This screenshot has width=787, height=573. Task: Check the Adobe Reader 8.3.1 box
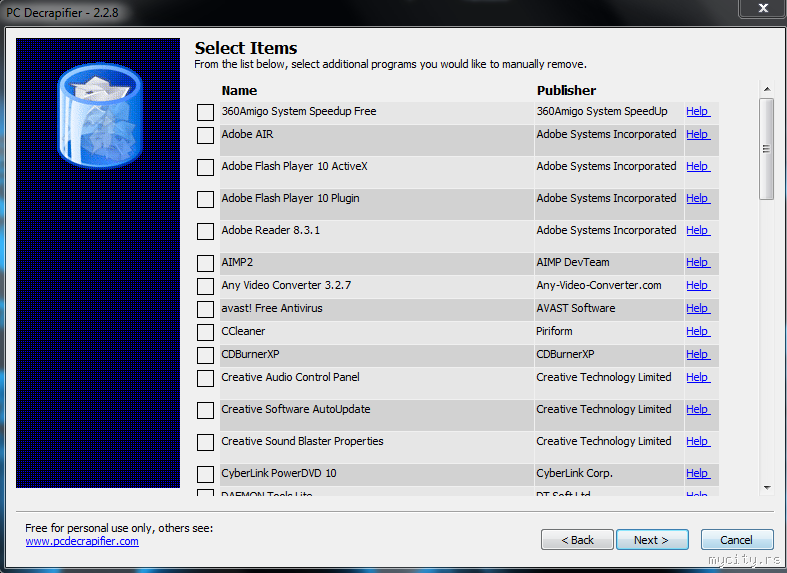coord(205,231)
